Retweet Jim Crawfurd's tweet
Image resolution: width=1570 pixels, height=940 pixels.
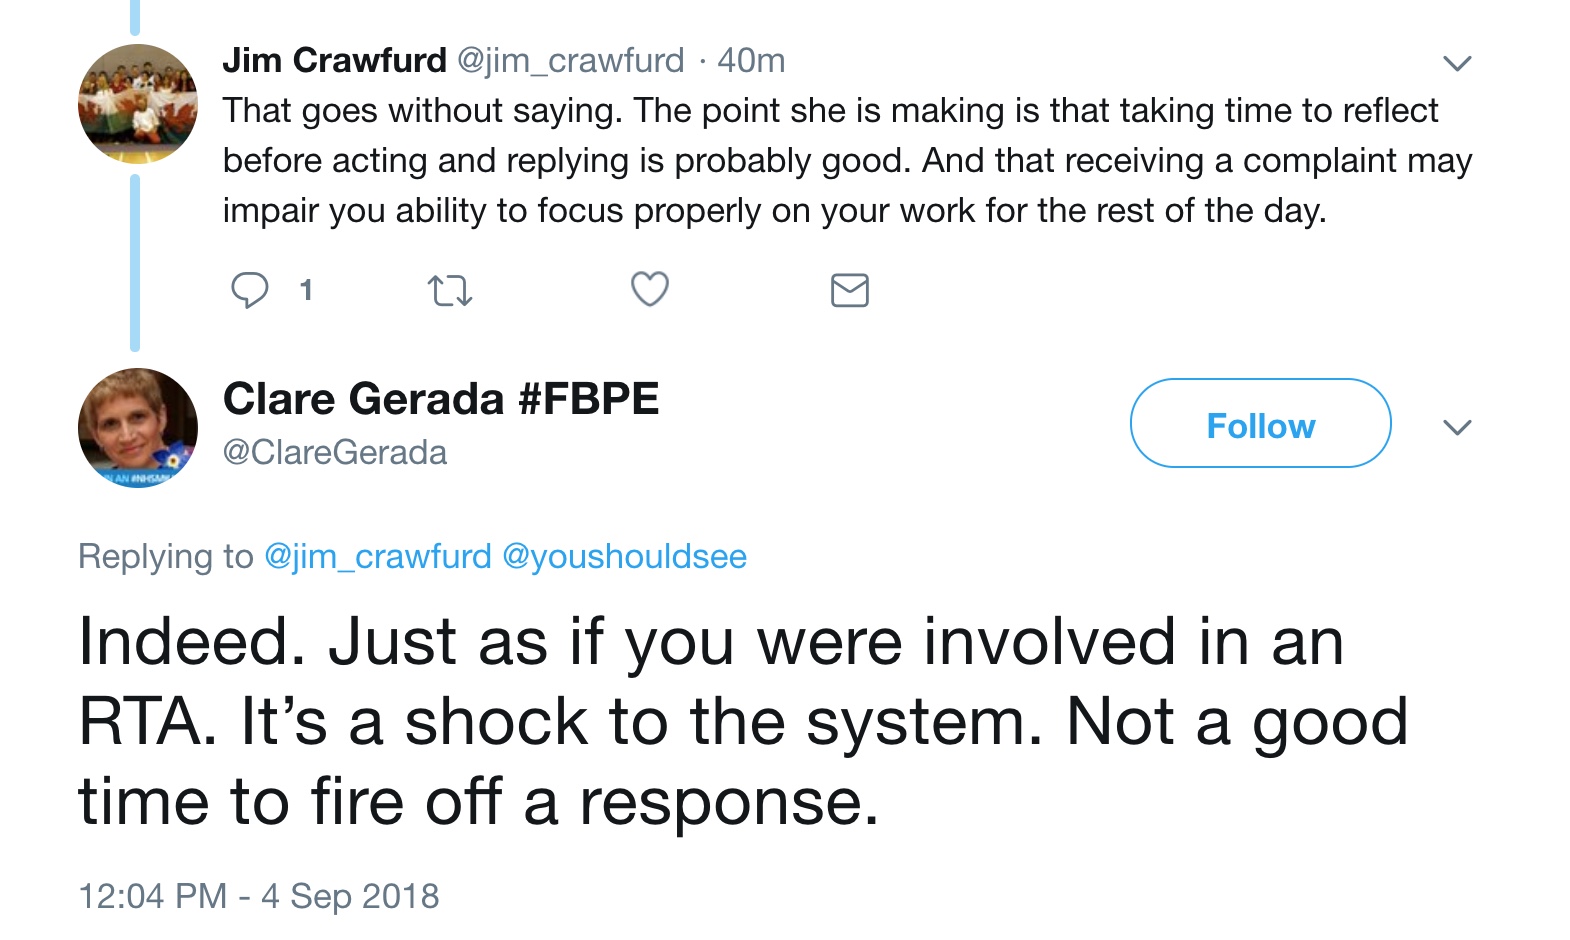[x=449, y=291]
